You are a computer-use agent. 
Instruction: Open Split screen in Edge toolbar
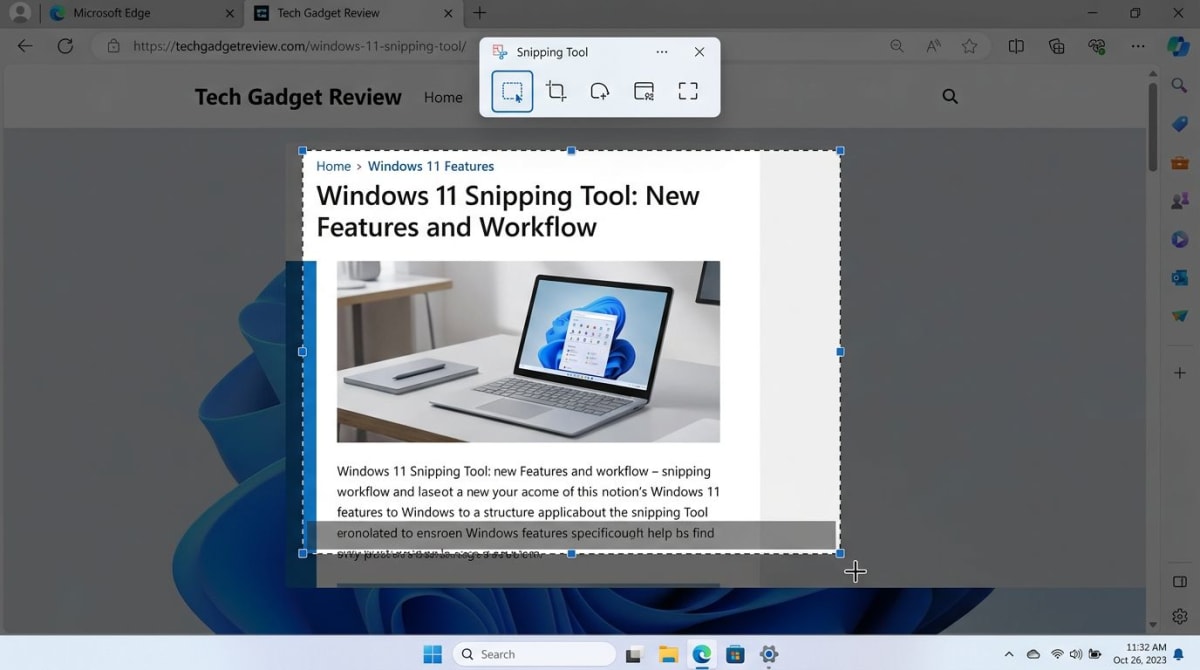(1016, 46)
